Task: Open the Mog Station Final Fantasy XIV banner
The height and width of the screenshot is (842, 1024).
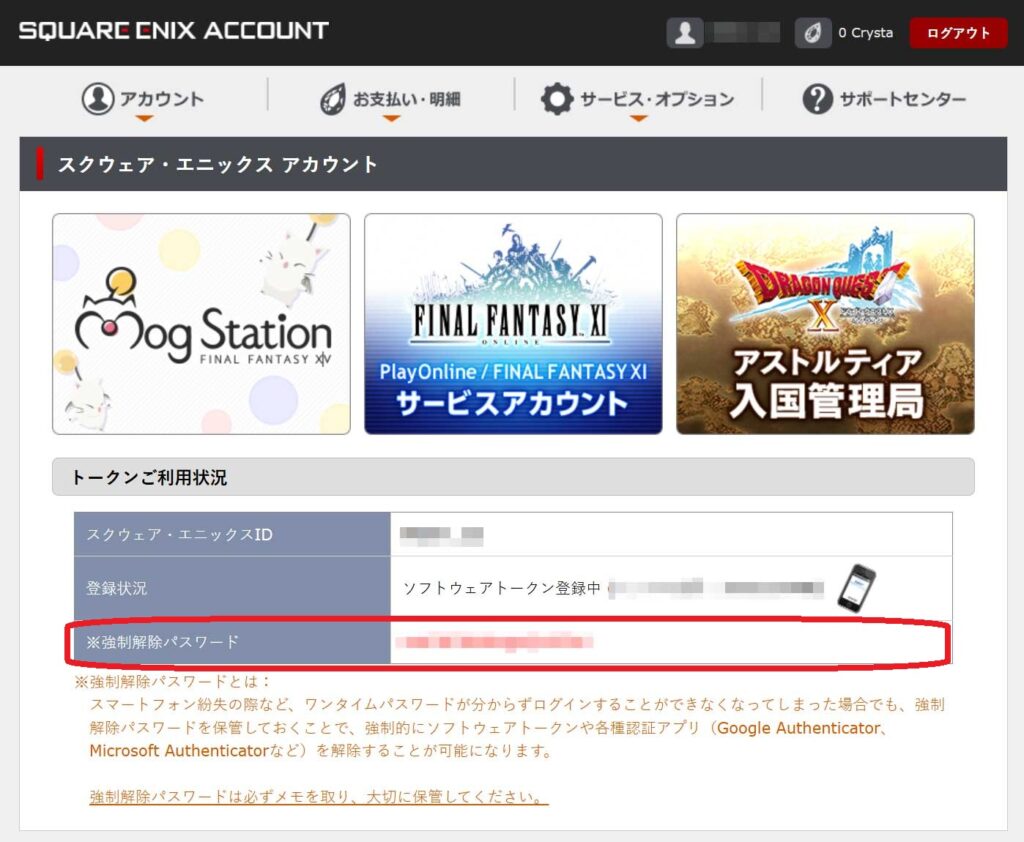Action: [x=201, y=324]
